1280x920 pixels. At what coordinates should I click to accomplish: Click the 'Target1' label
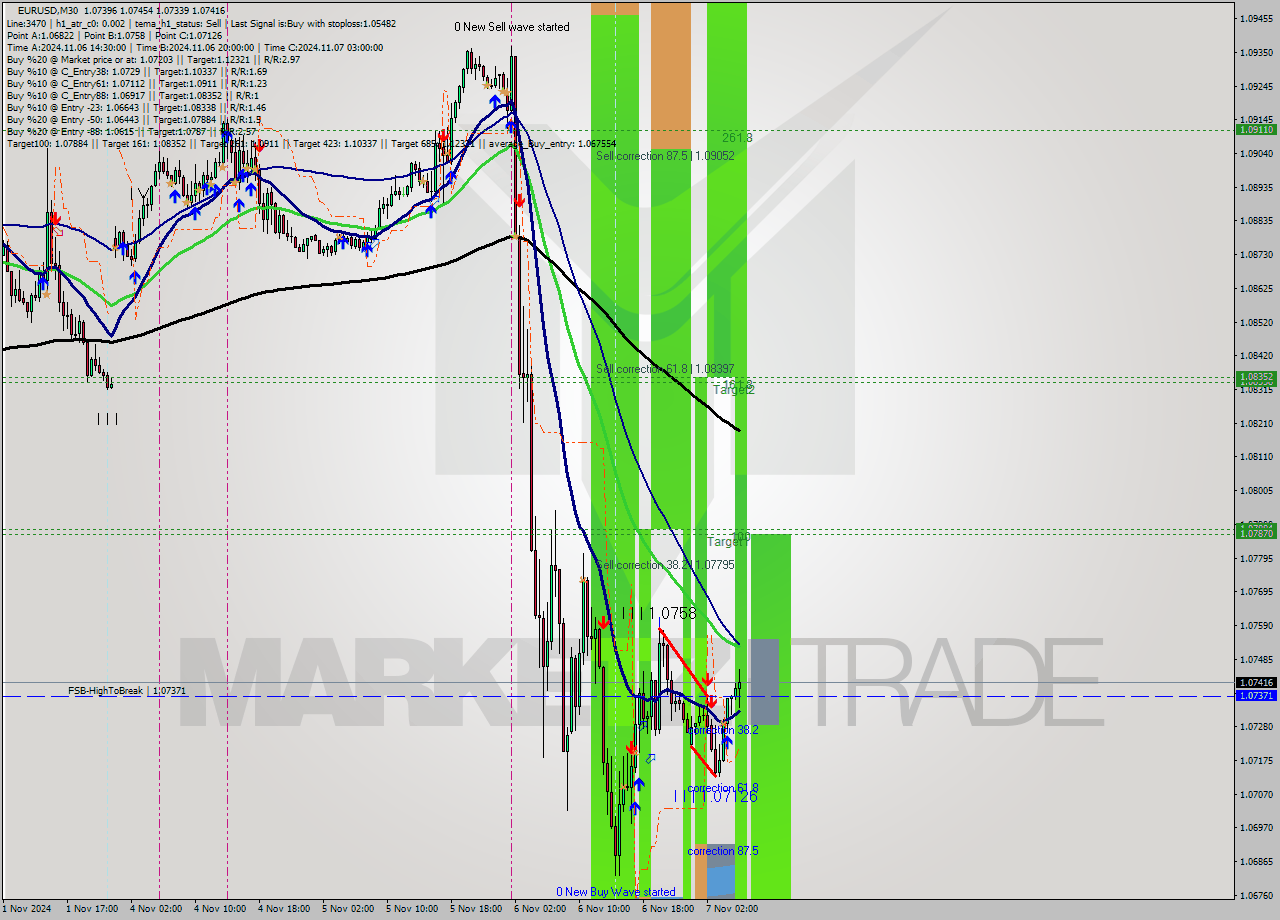(726, 541)
